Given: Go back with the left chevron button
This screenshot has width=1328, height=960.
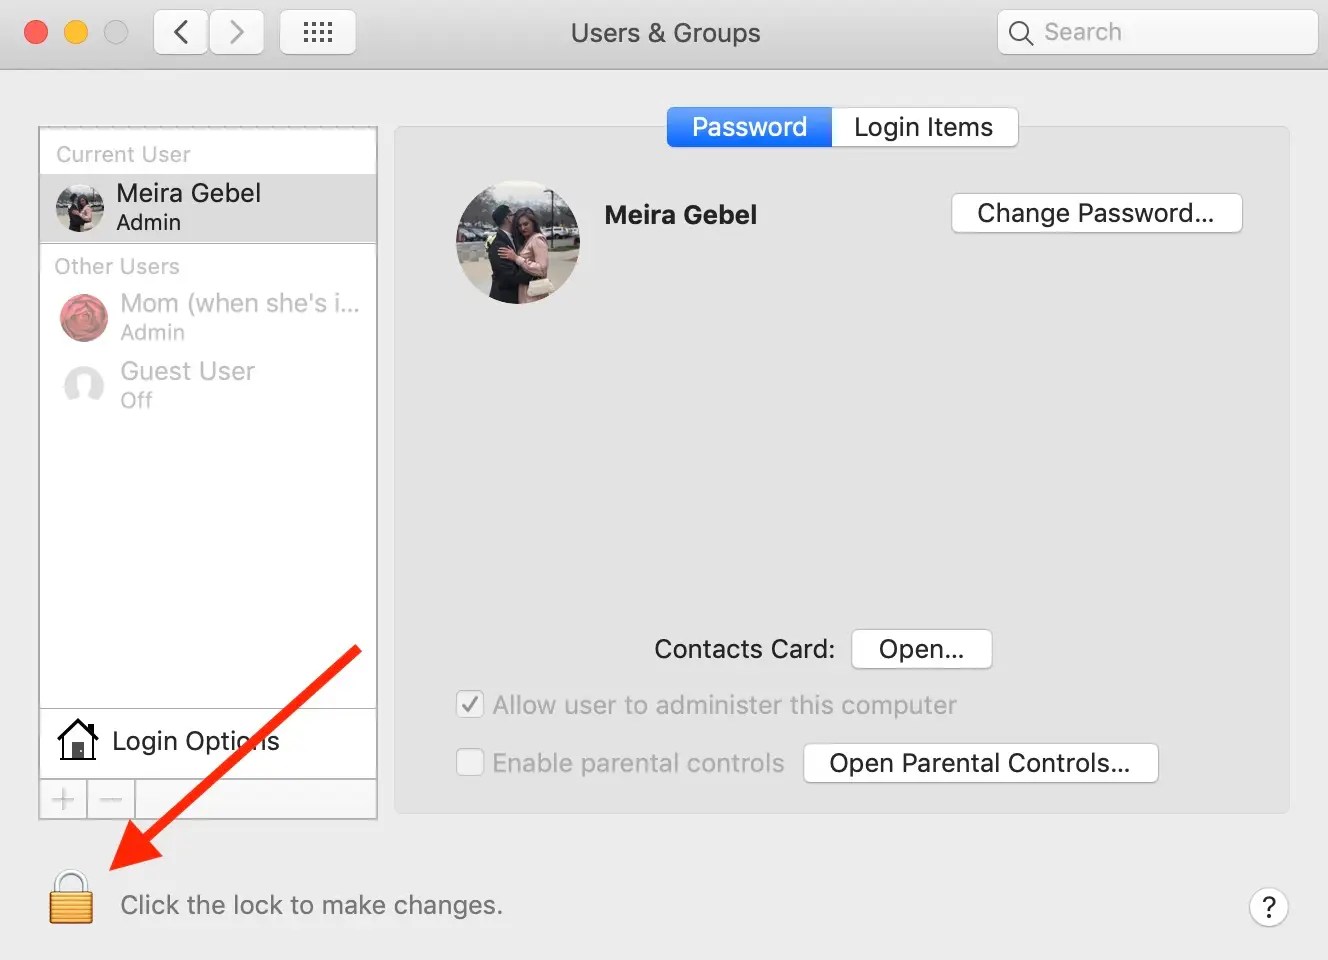Looking at the screenshot, I should 181,32.
